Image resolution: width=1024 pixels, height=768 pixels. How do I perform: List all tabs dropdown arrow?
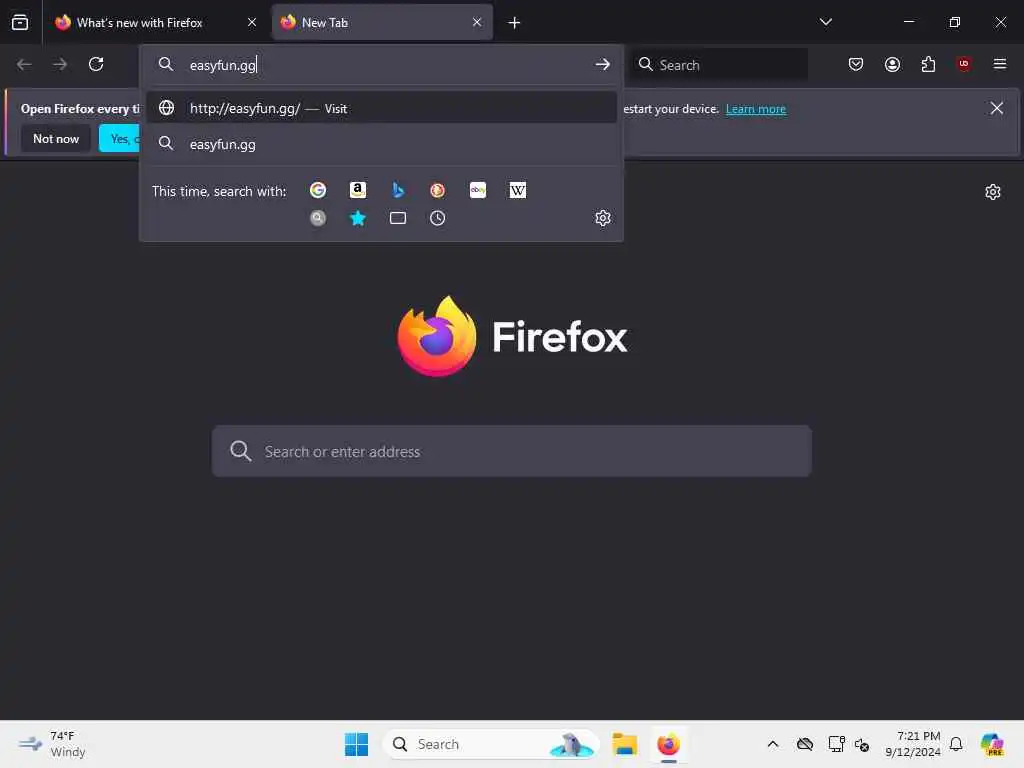825,22
